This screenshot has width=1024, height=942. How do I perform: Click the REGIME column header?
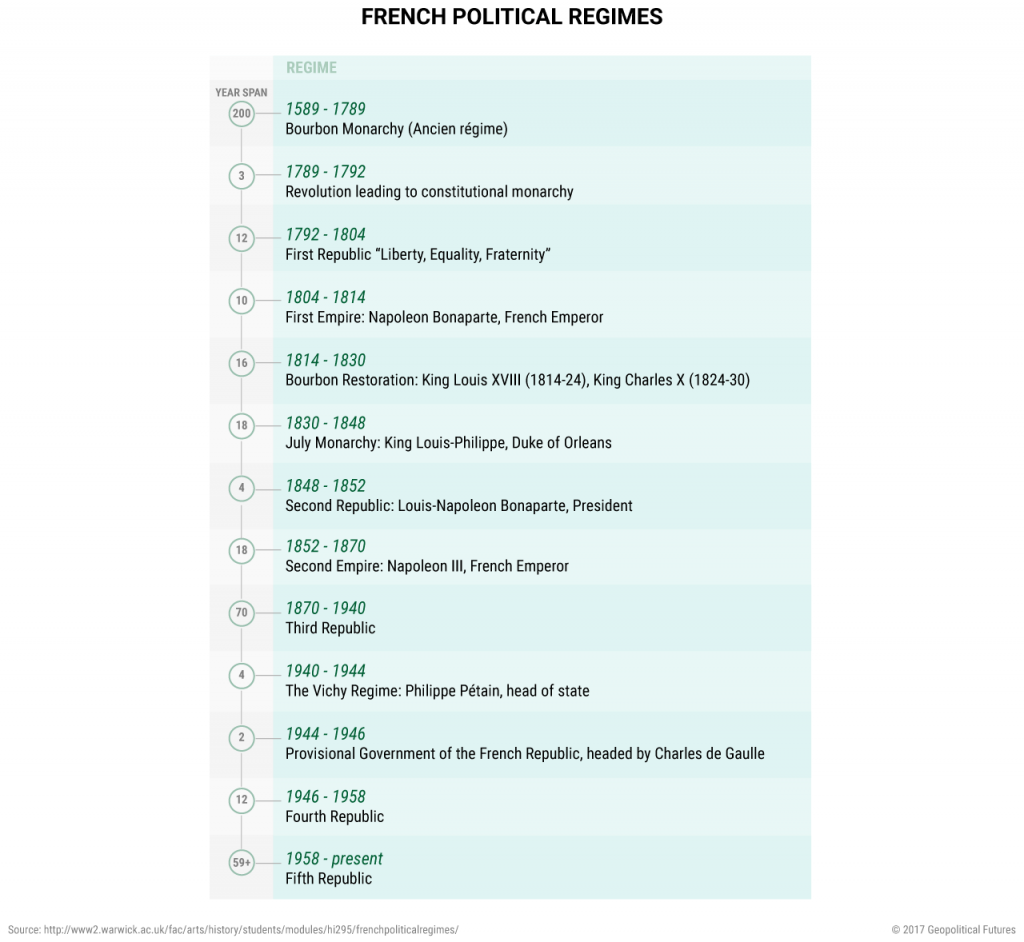point(311,68)
